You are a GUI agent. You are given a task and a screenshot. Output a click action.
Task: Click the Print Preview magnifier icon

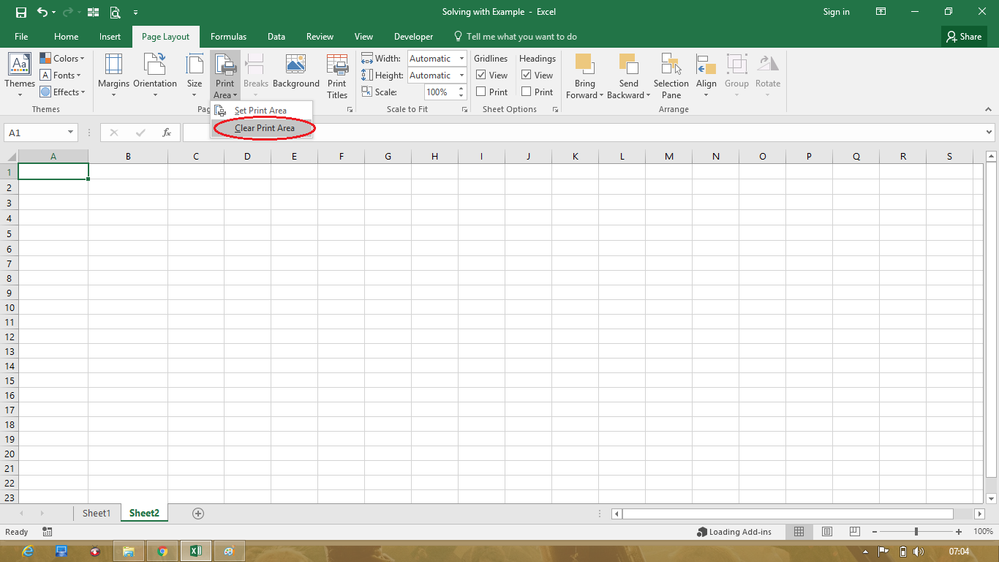pos(115,12)
